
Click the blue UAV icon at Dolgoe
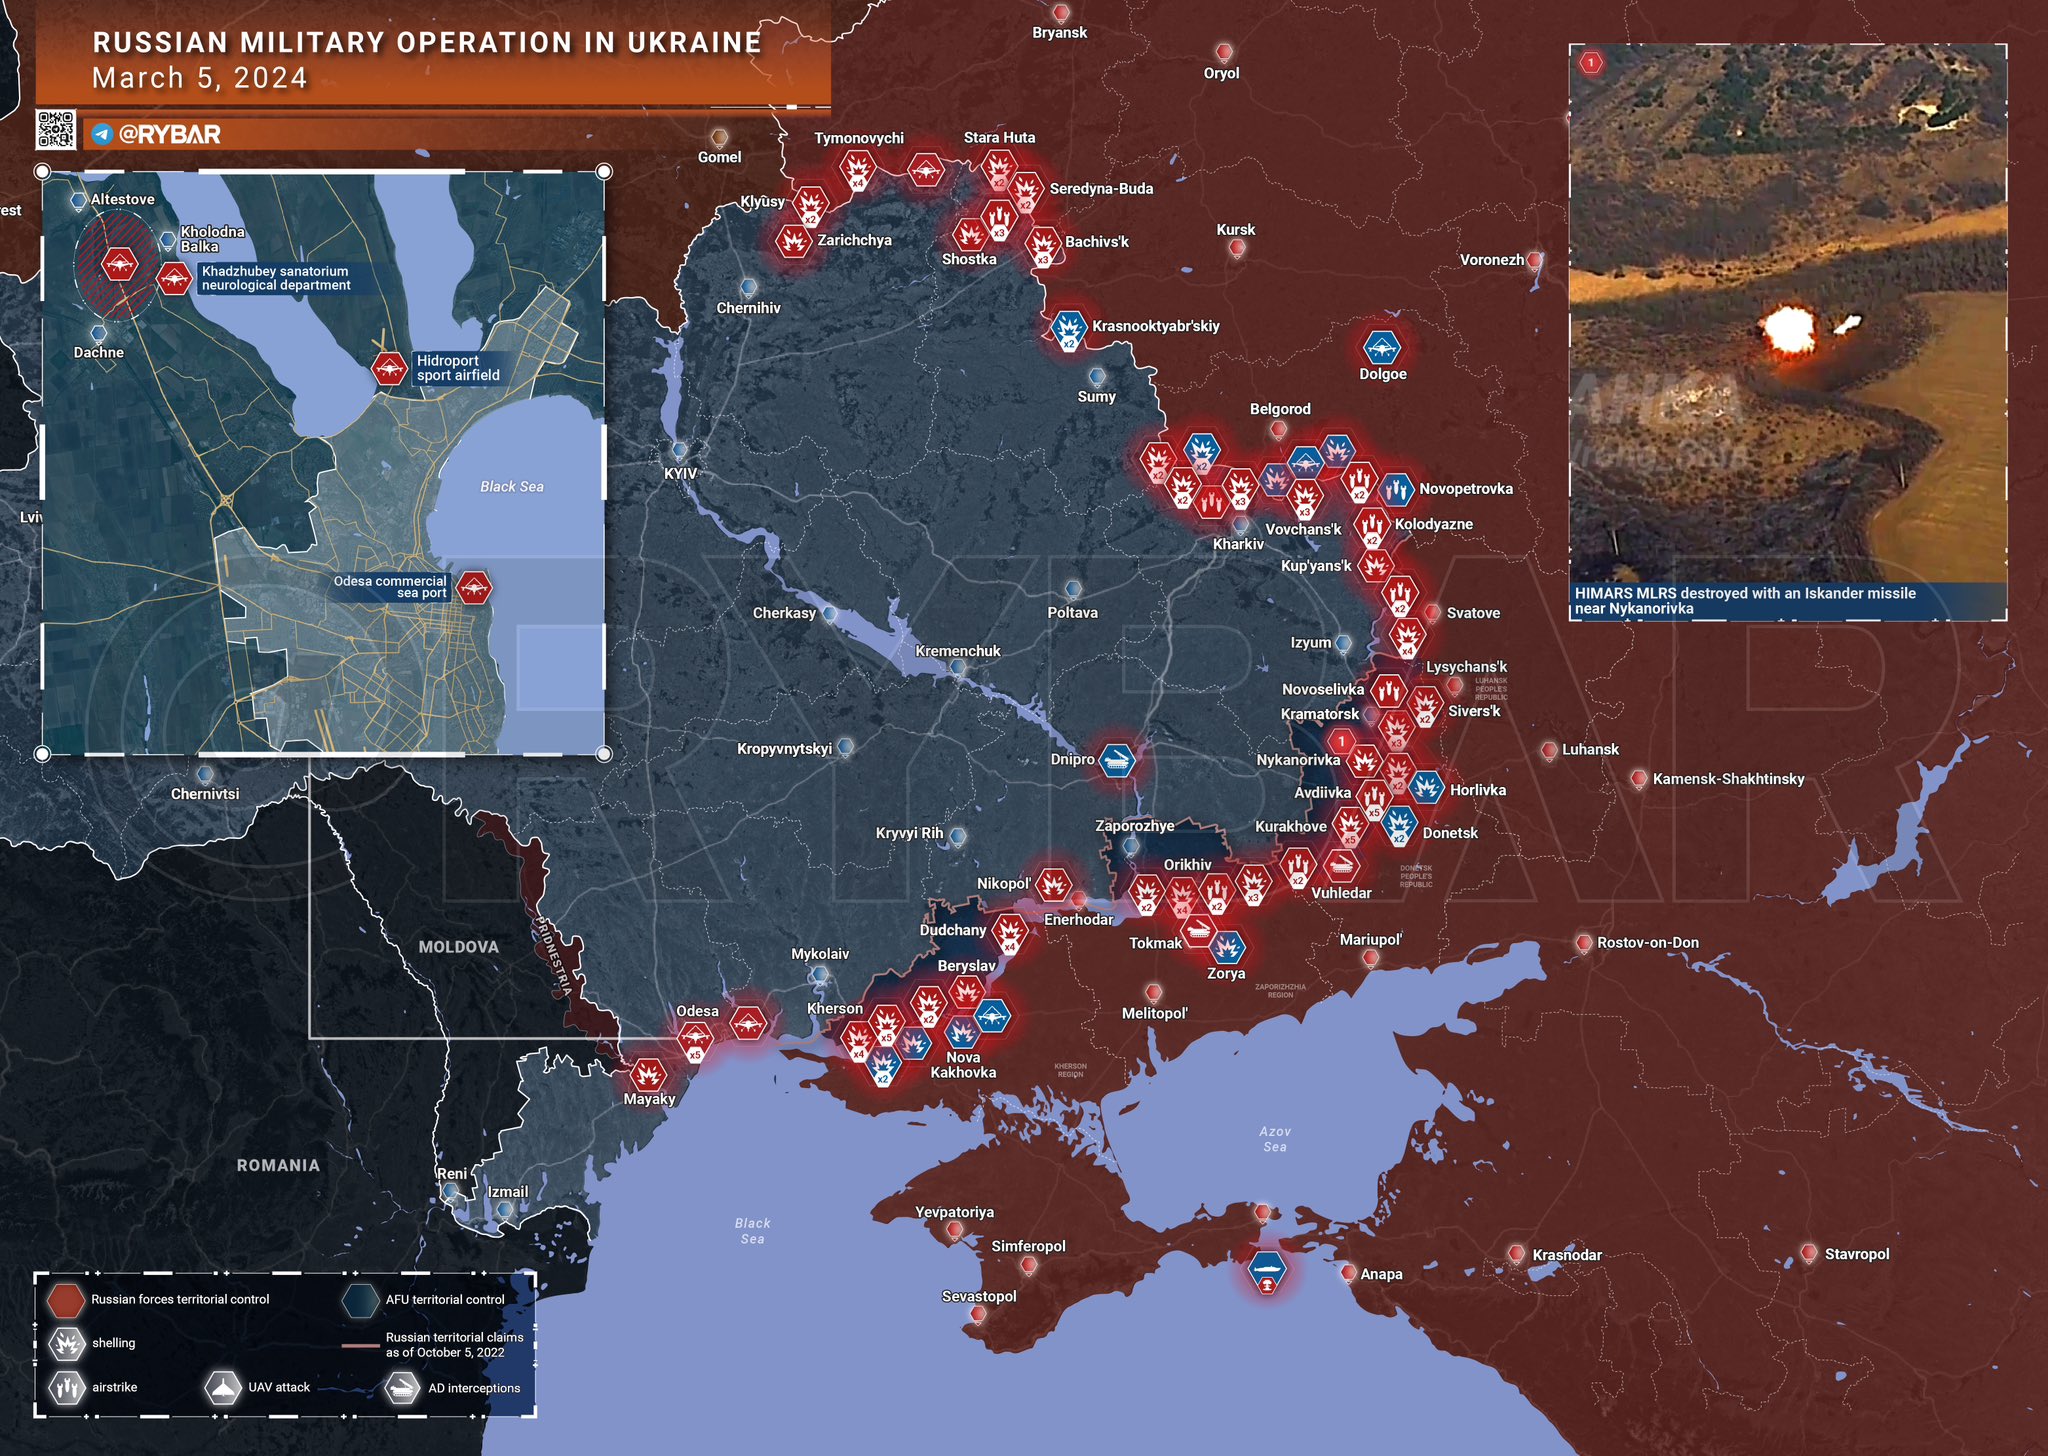[x=1382, y=348]
